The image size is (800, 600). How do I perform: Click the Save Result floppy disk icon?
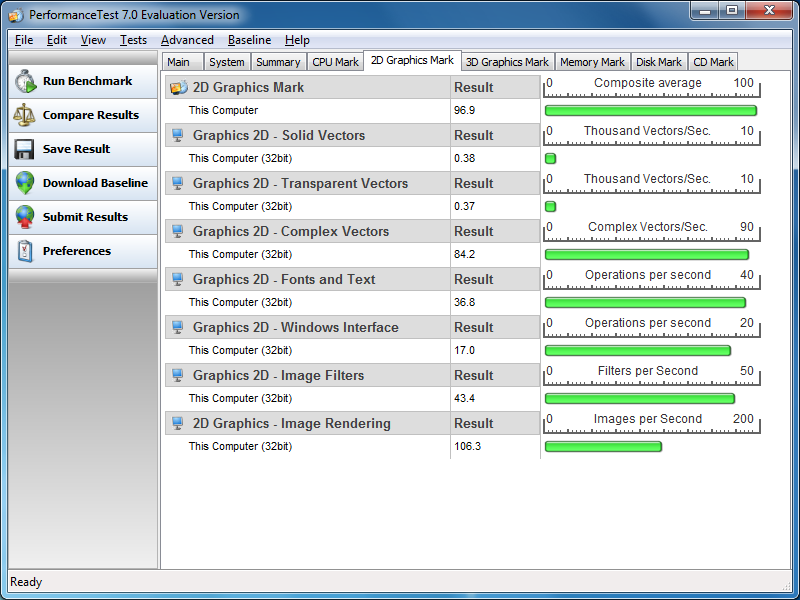pyautogui.click(x=24, y=149)
